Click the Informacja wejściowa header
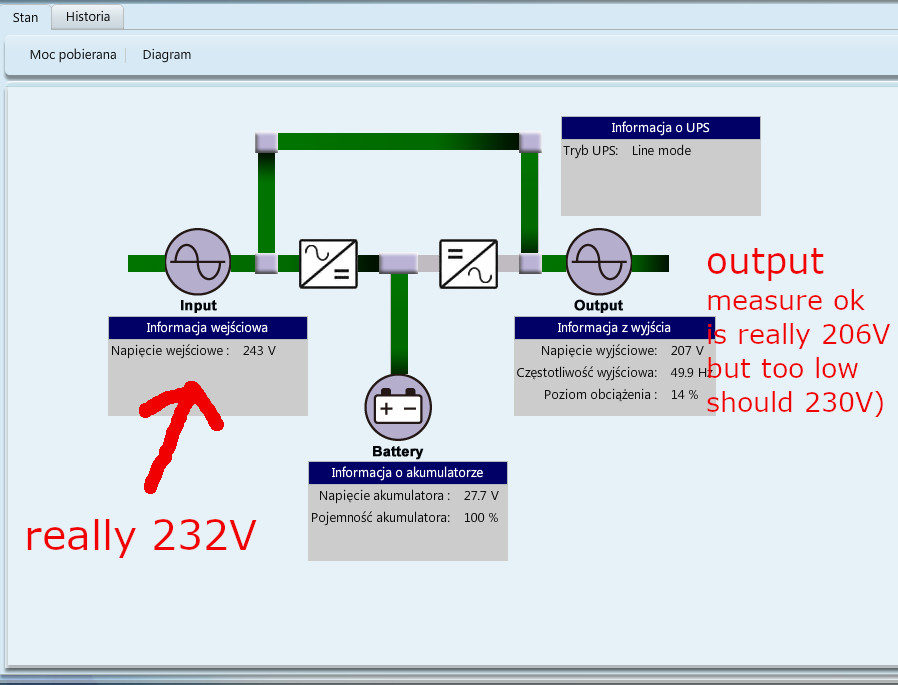The image size is (898, 685). (x=207, y=328)
